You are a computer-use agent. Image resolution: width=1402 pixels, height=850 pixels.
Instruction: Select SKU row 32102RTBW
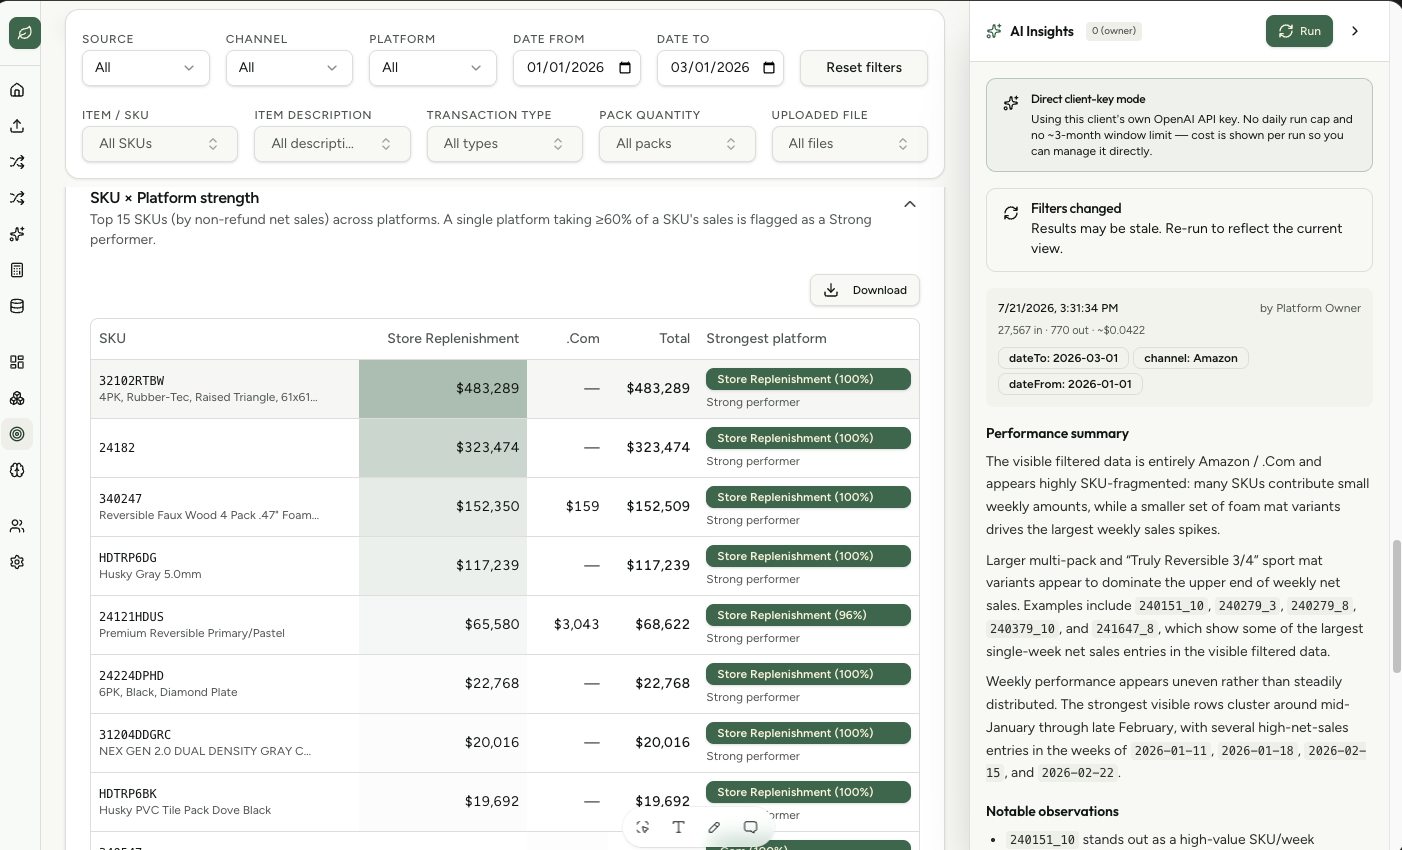coord(505,389)
